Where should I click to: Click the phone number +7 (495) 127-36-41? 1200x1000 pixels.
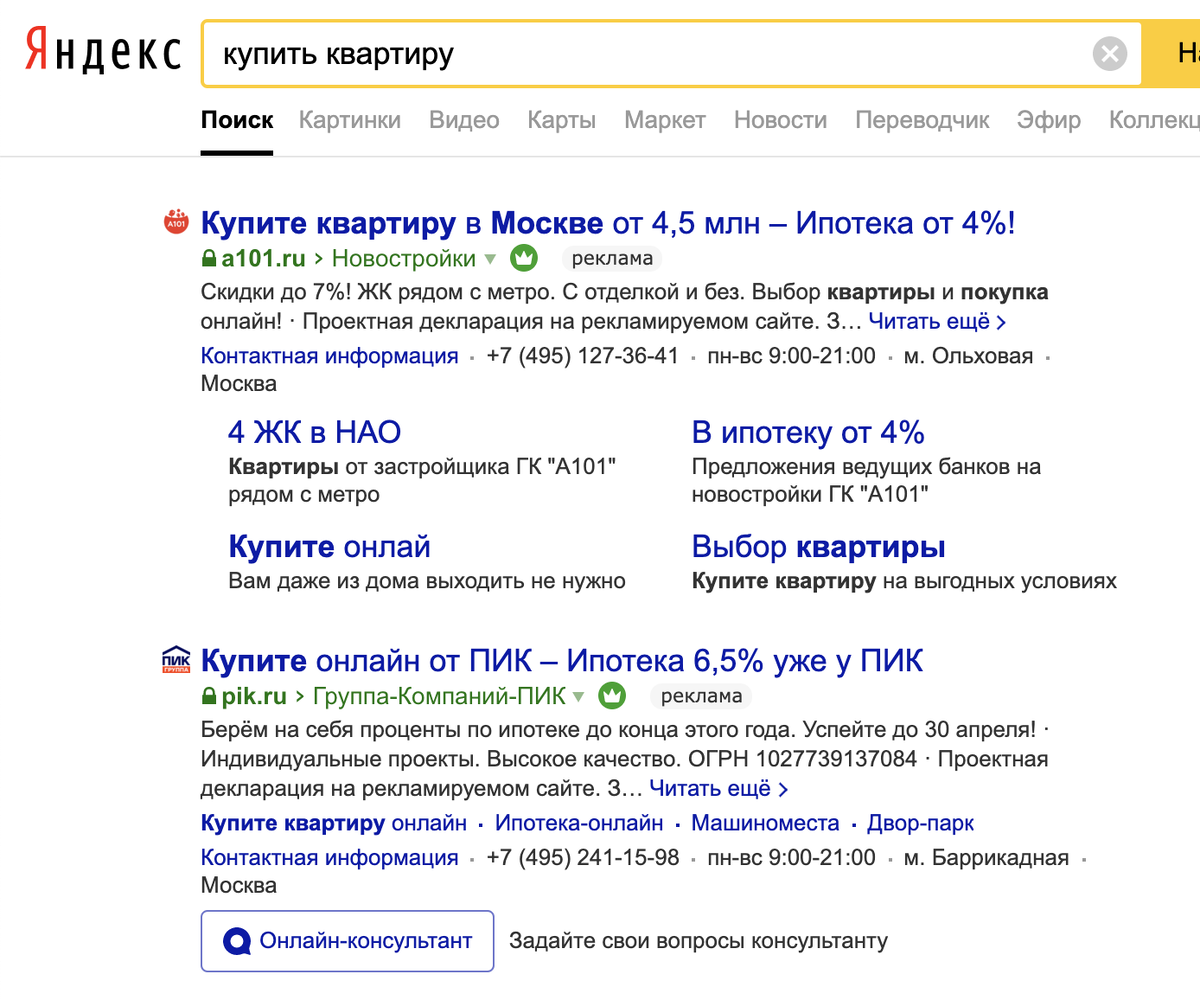583,356
